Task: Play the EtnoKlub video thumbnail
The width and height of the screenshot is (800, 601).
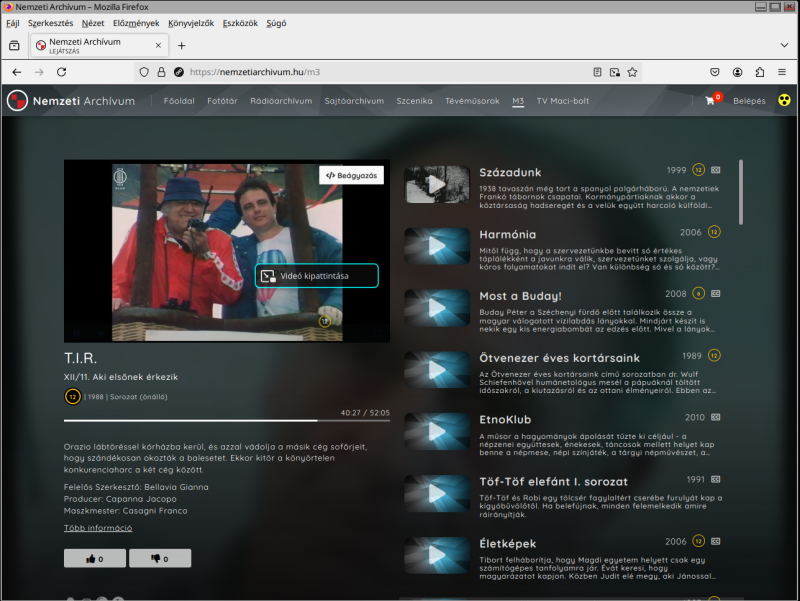Action: point(437,432)
